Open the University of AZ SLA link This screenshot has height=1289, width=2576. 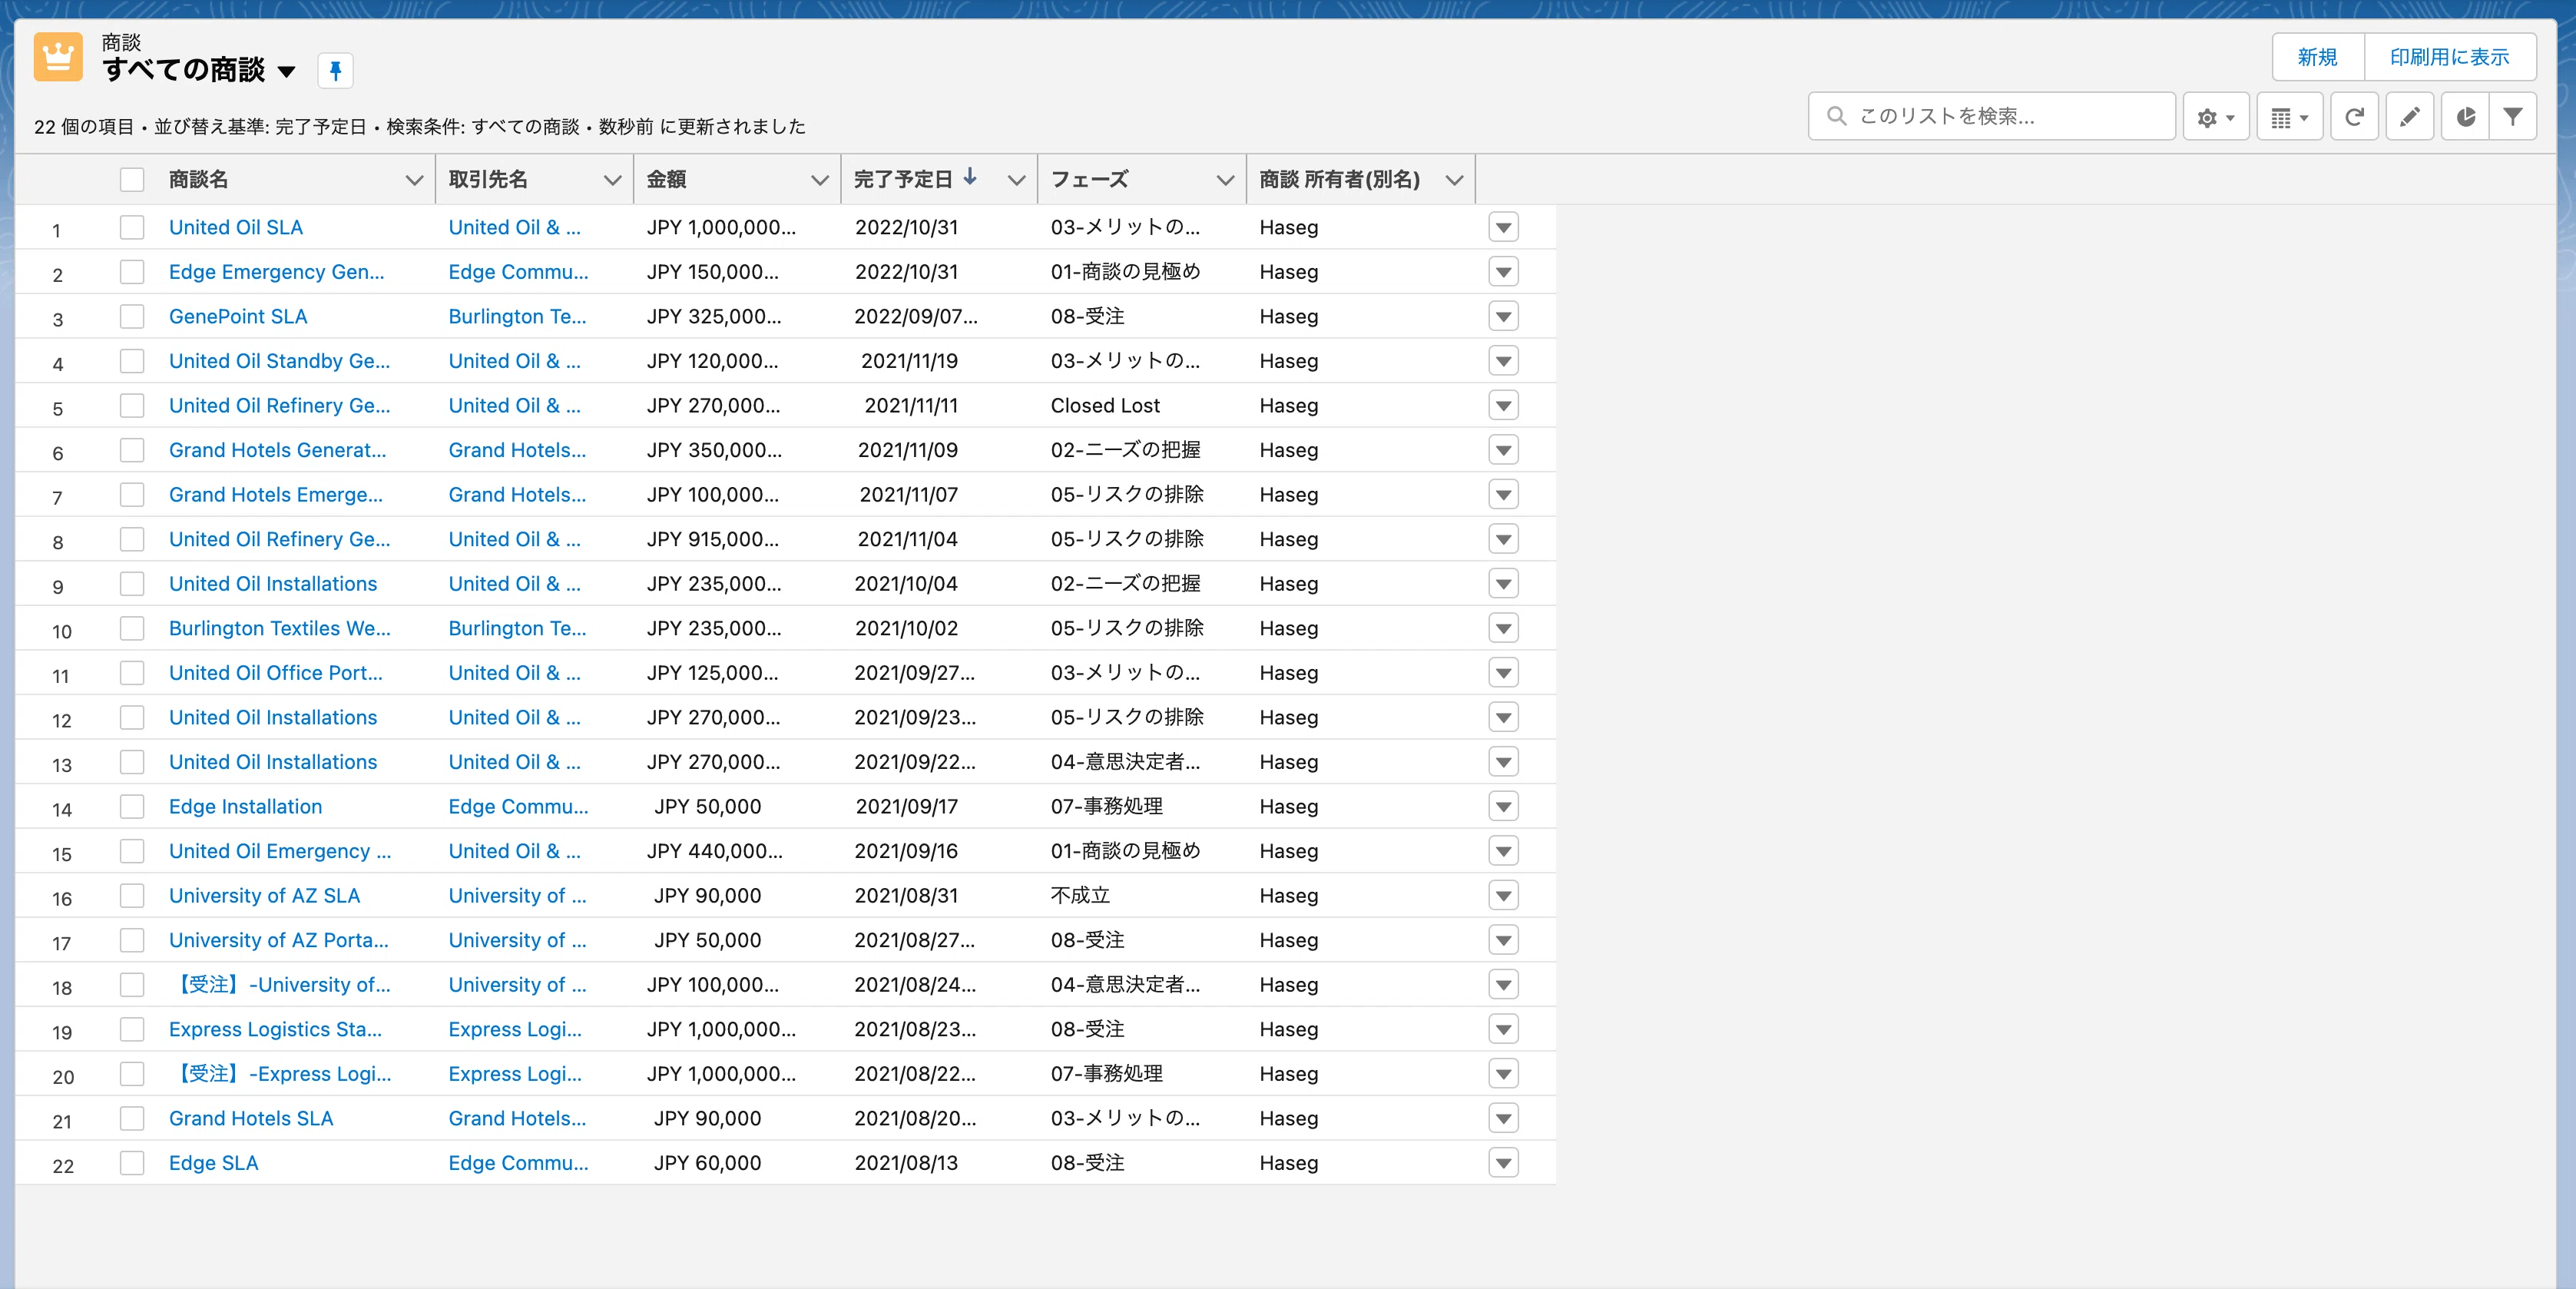click(x=264, y=895)
